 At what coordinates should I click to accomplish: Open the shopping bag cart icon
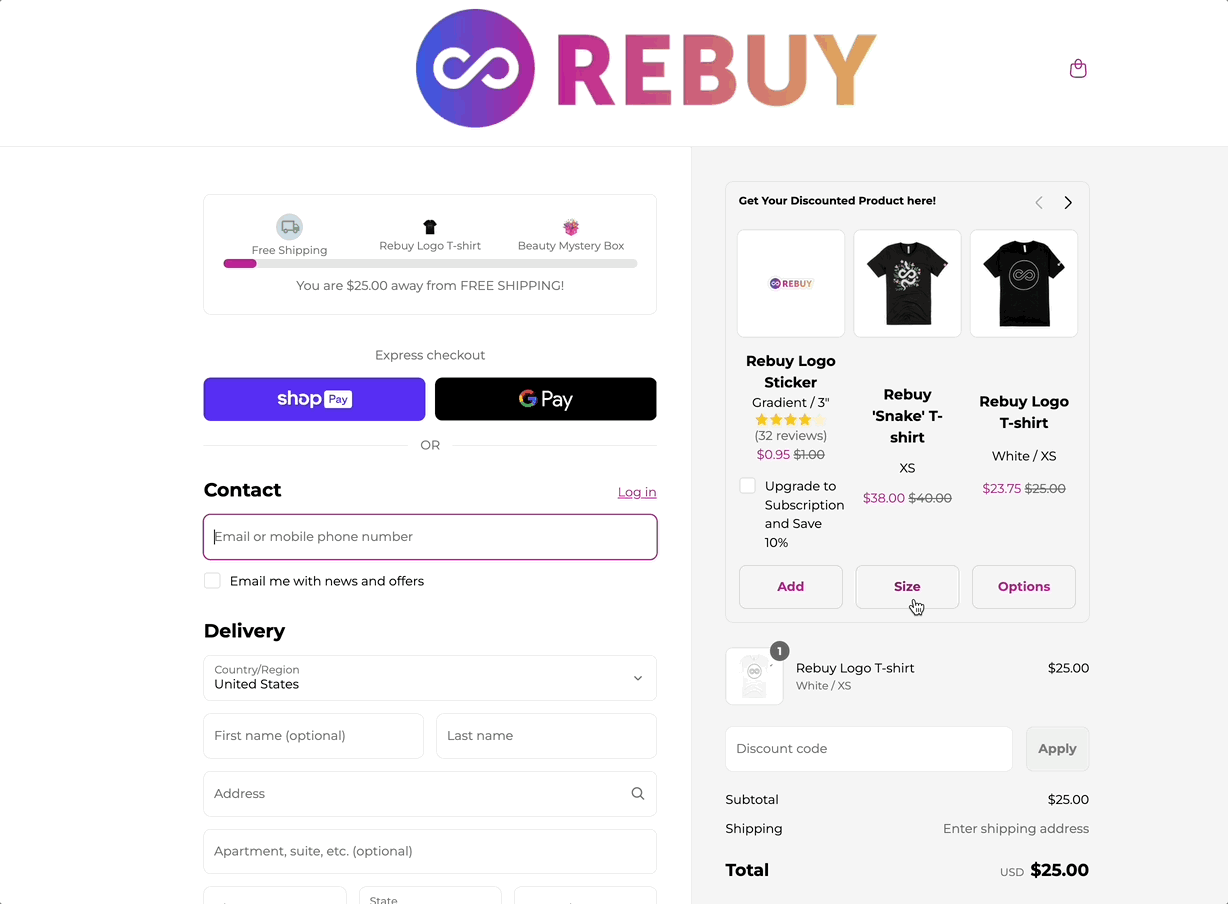pos(1078,69)
